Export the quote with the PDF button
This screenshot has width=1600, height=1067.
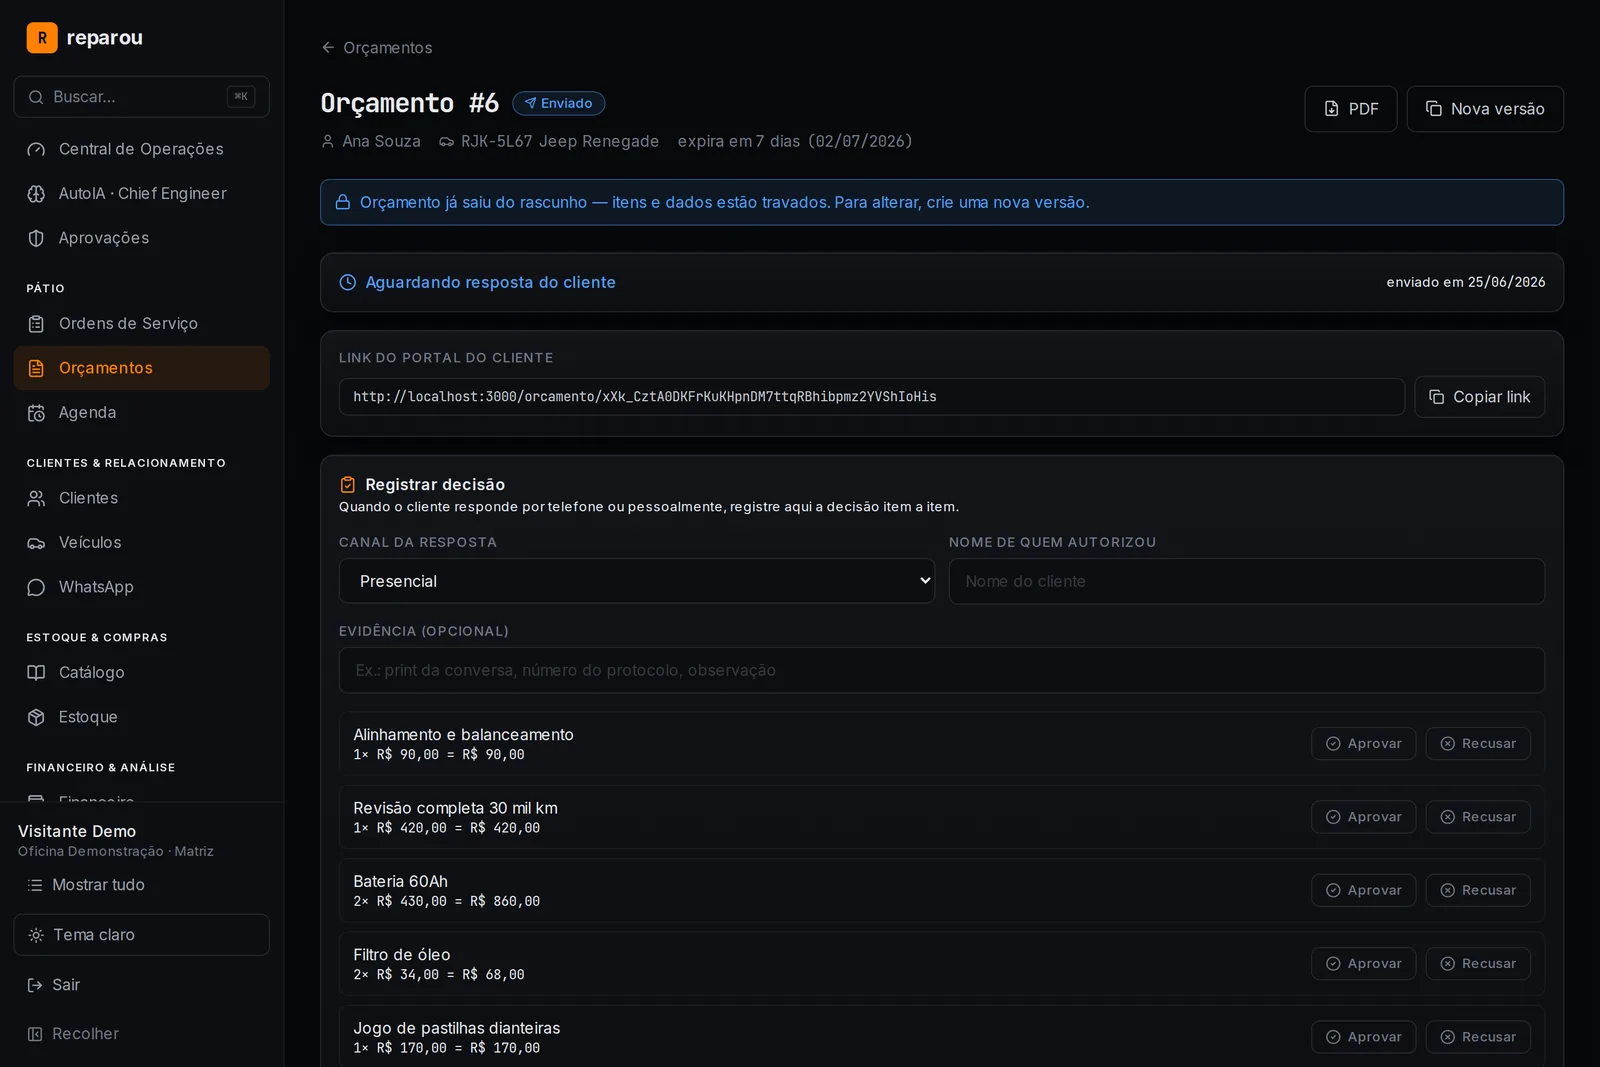[1351, 109]
